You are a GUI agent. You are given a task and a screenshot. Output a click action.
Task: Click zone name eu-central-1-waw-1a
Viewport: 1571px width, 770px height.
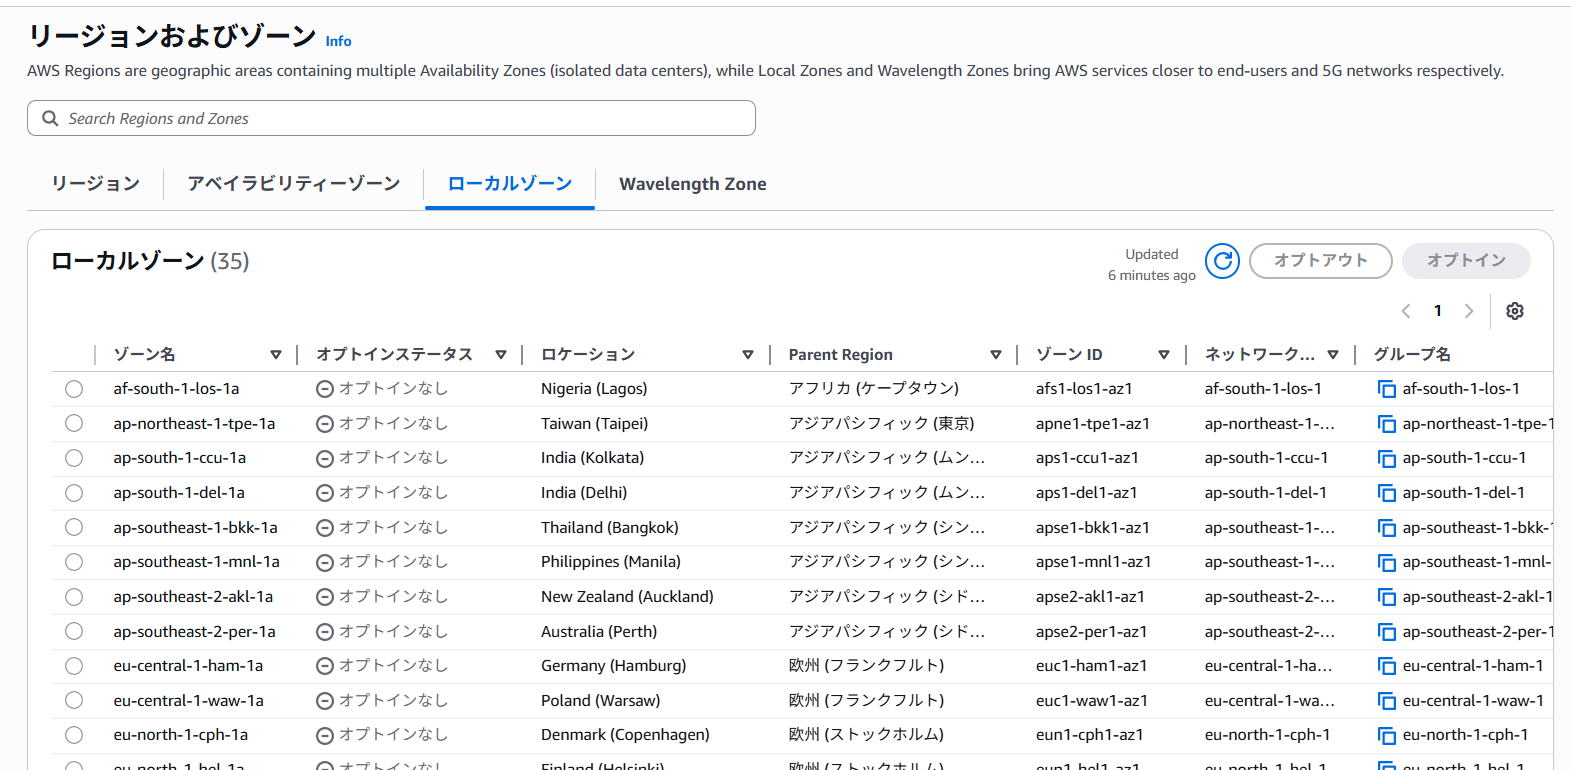click(x=188, y=701)
